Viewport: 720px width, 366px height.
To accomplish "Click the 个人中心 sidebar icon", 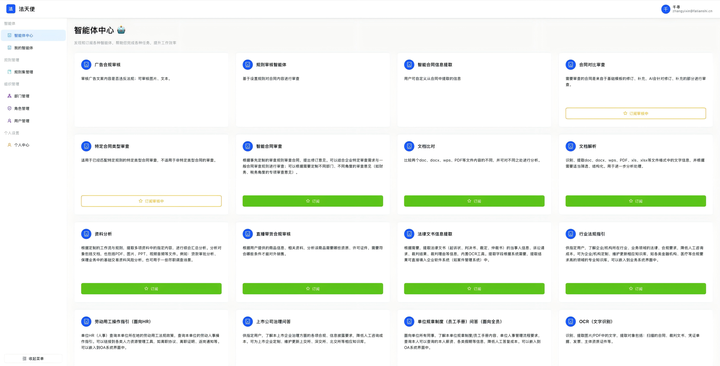I will click(9, 145).
